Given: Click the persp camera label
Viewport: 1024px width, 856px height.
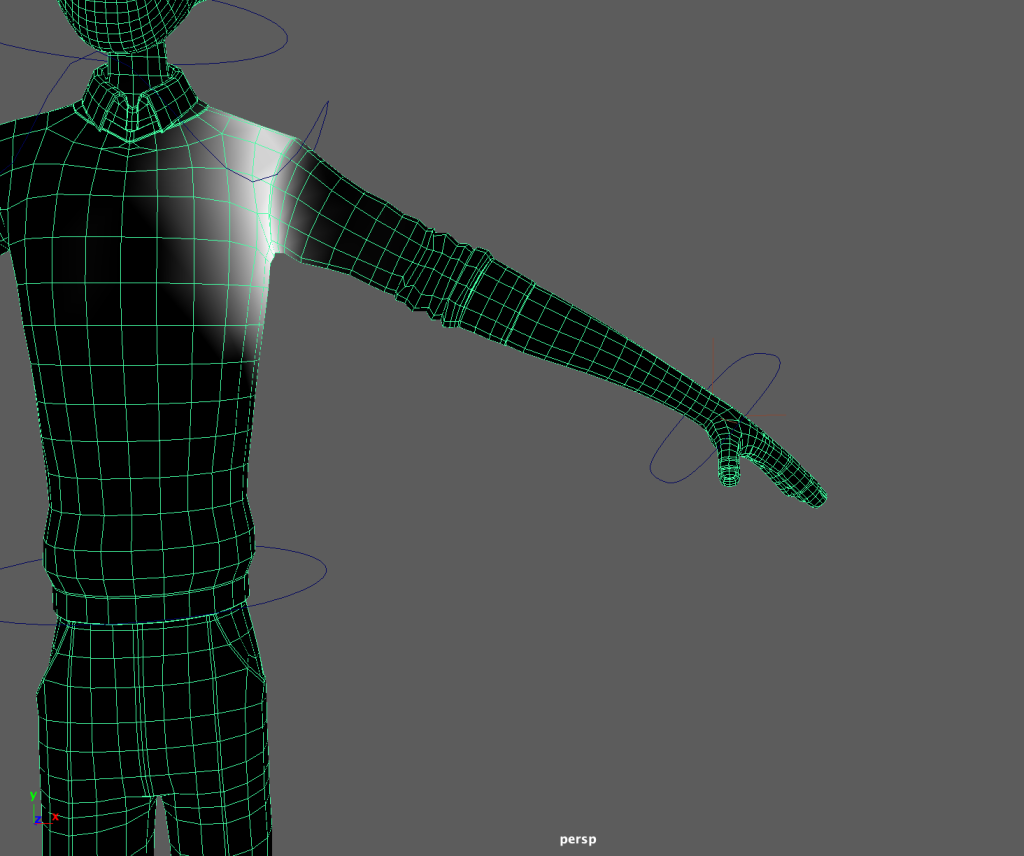Looking at the screenshot, I should coord(577,839).
